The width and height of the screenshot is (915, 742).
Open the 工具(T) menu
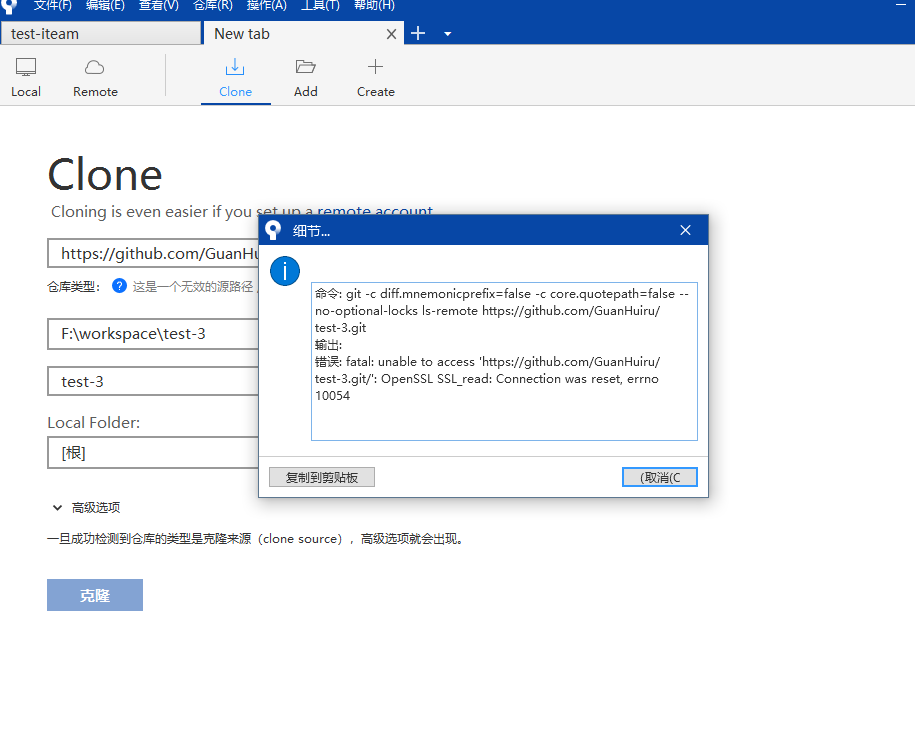click(320, 6)
